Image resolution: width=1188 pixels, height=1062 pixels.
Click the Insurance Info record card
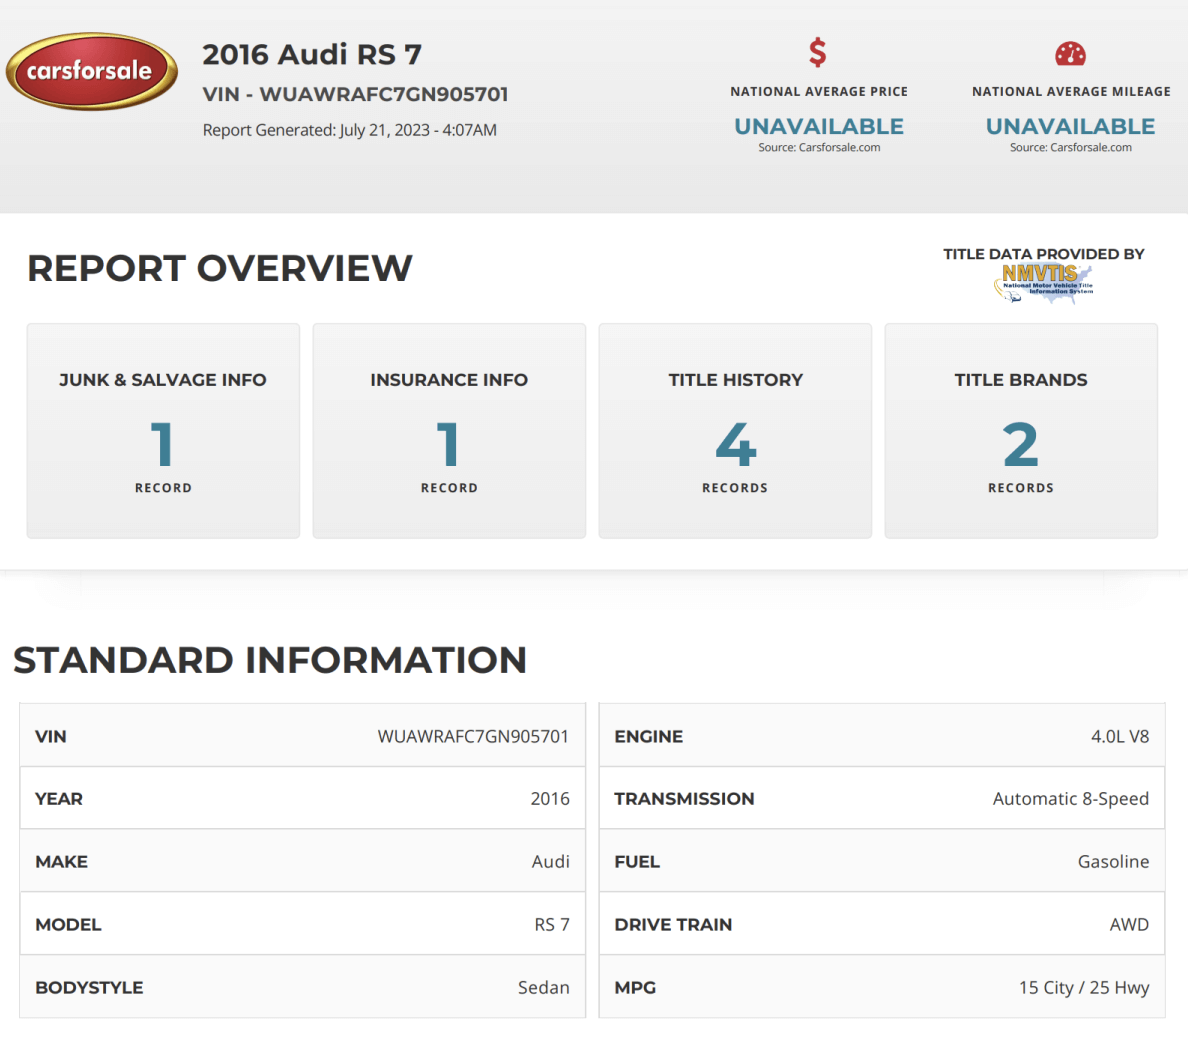[x=449, y=430]
